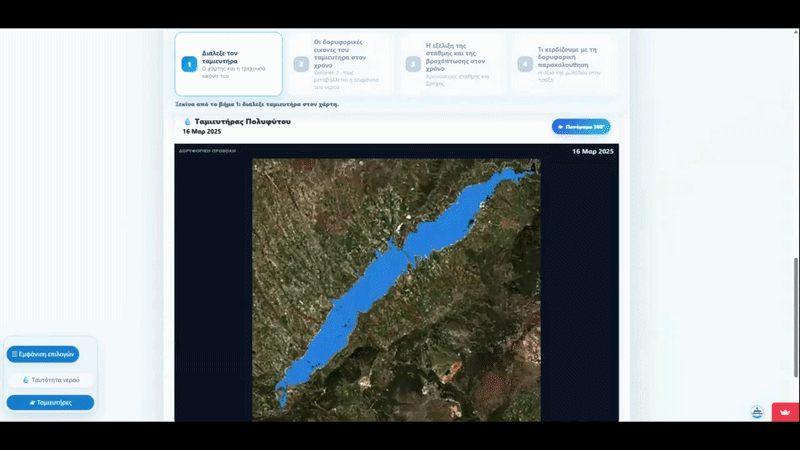Click 'Εμφάνιση επιλογών' button
Viewport: 800px width, 450px height.
pos(43,354)
